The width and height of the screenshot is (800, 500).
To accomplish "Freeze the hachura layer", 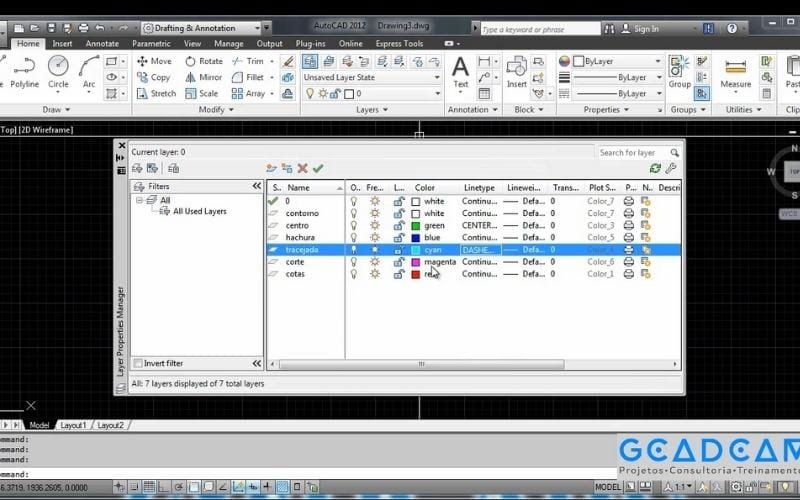I will pos(375,238).
